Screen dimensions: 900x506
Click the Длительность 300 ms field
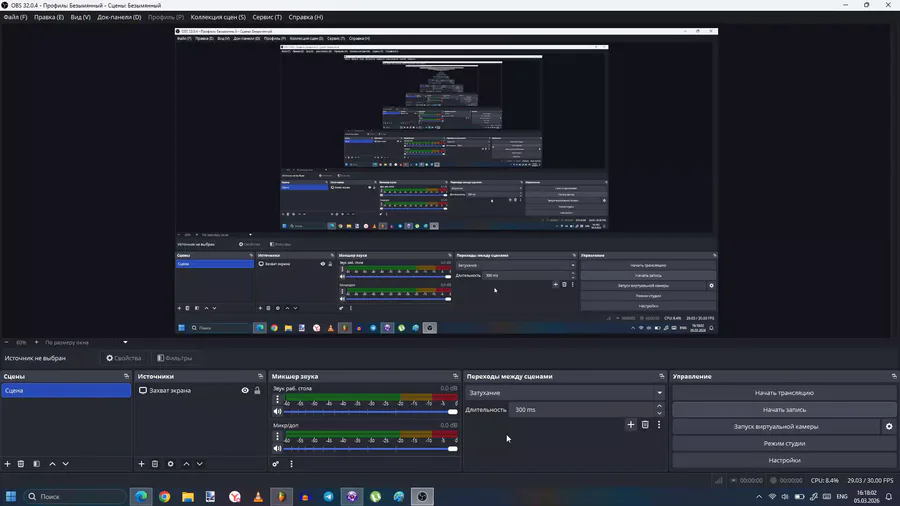coord(581,410)
